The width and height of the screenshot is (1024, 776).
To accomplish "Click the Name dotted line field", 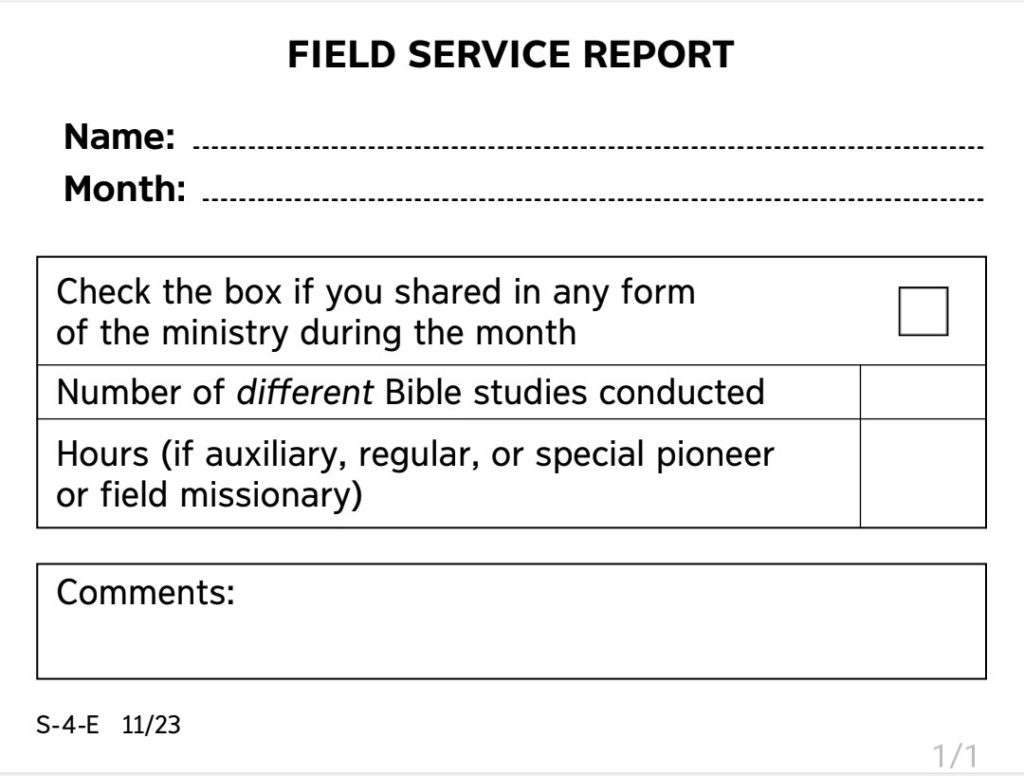I will 588,146.
